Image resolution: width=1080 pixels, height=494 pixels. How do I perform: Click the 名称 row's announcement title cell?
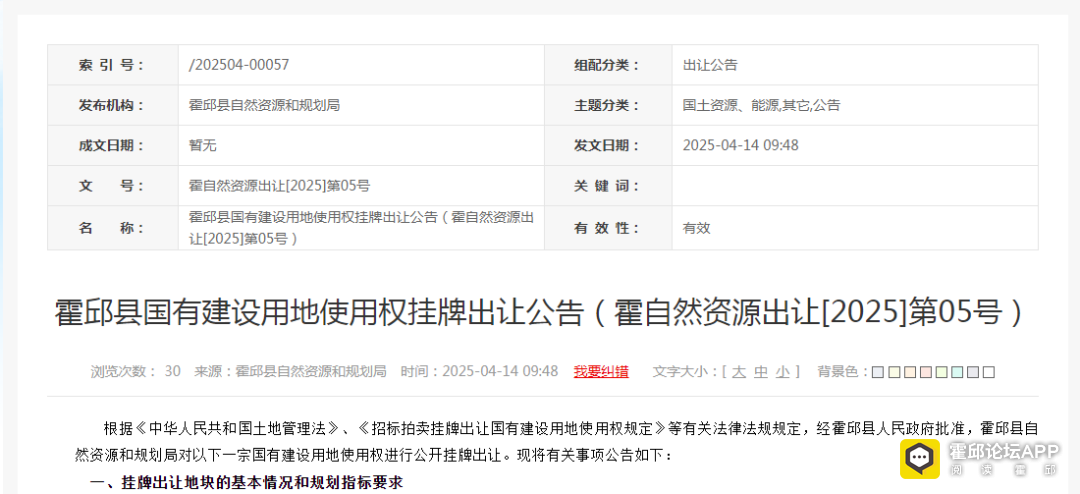pyautogui.click(x=362, y=228)
